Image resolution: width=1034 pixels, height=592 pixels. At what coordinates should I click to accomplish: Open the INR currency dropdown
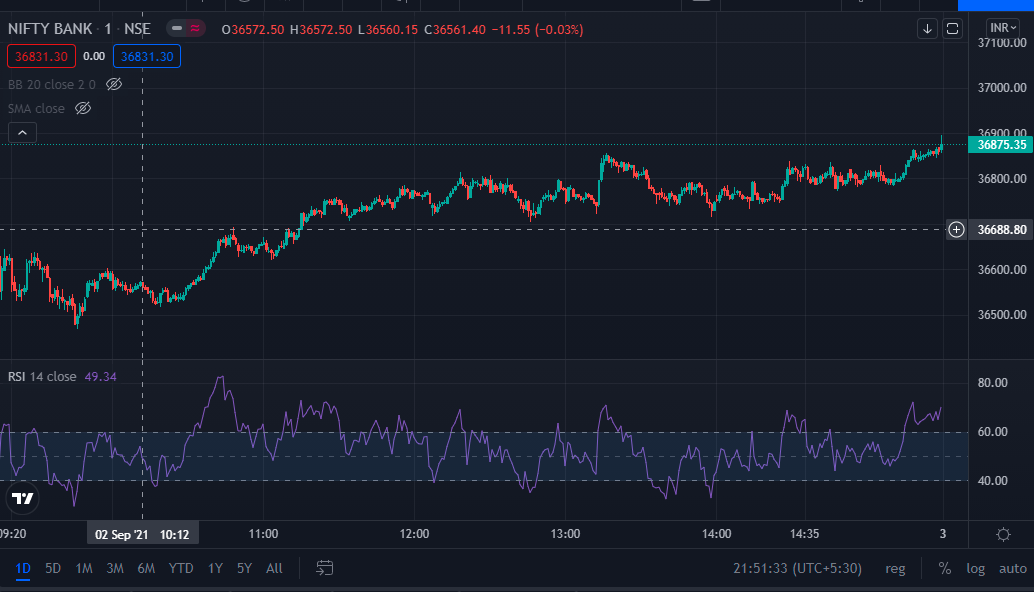[1003, 28]
